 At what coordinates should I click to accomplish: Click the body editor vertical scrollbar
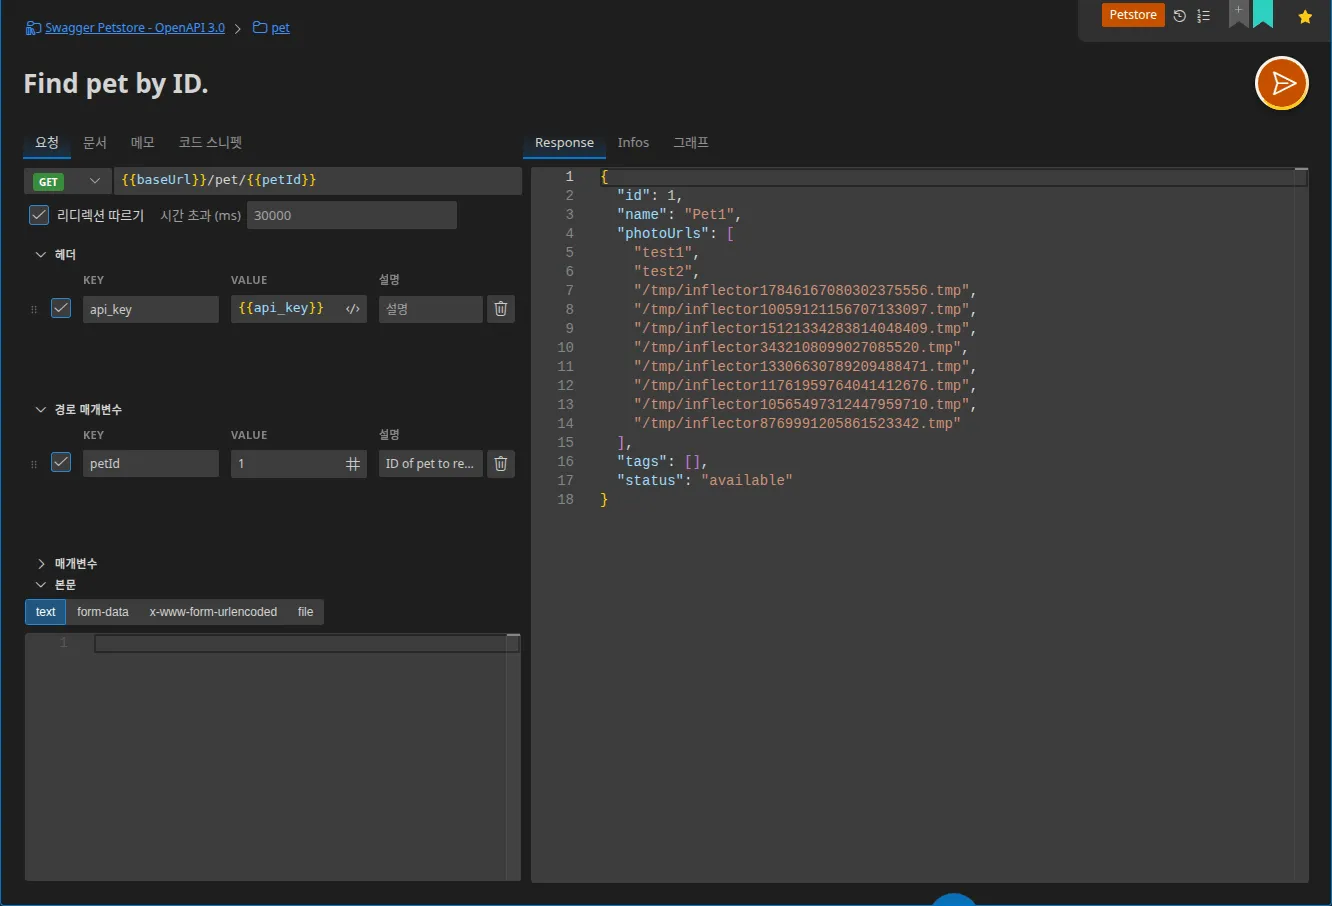point(513,756)
